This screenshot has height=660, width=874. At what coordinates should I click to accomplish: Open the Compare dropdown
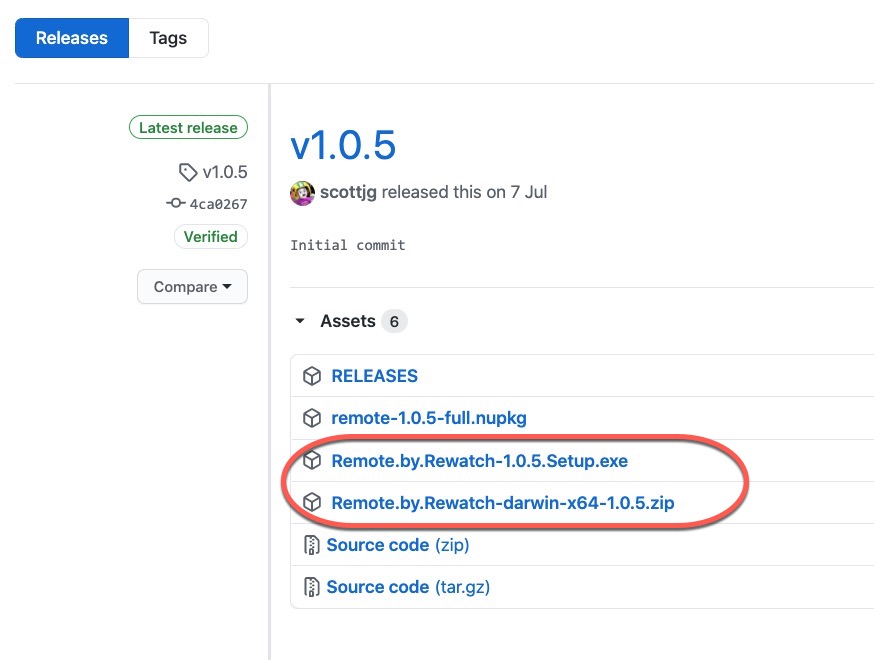tap(192, 287)
